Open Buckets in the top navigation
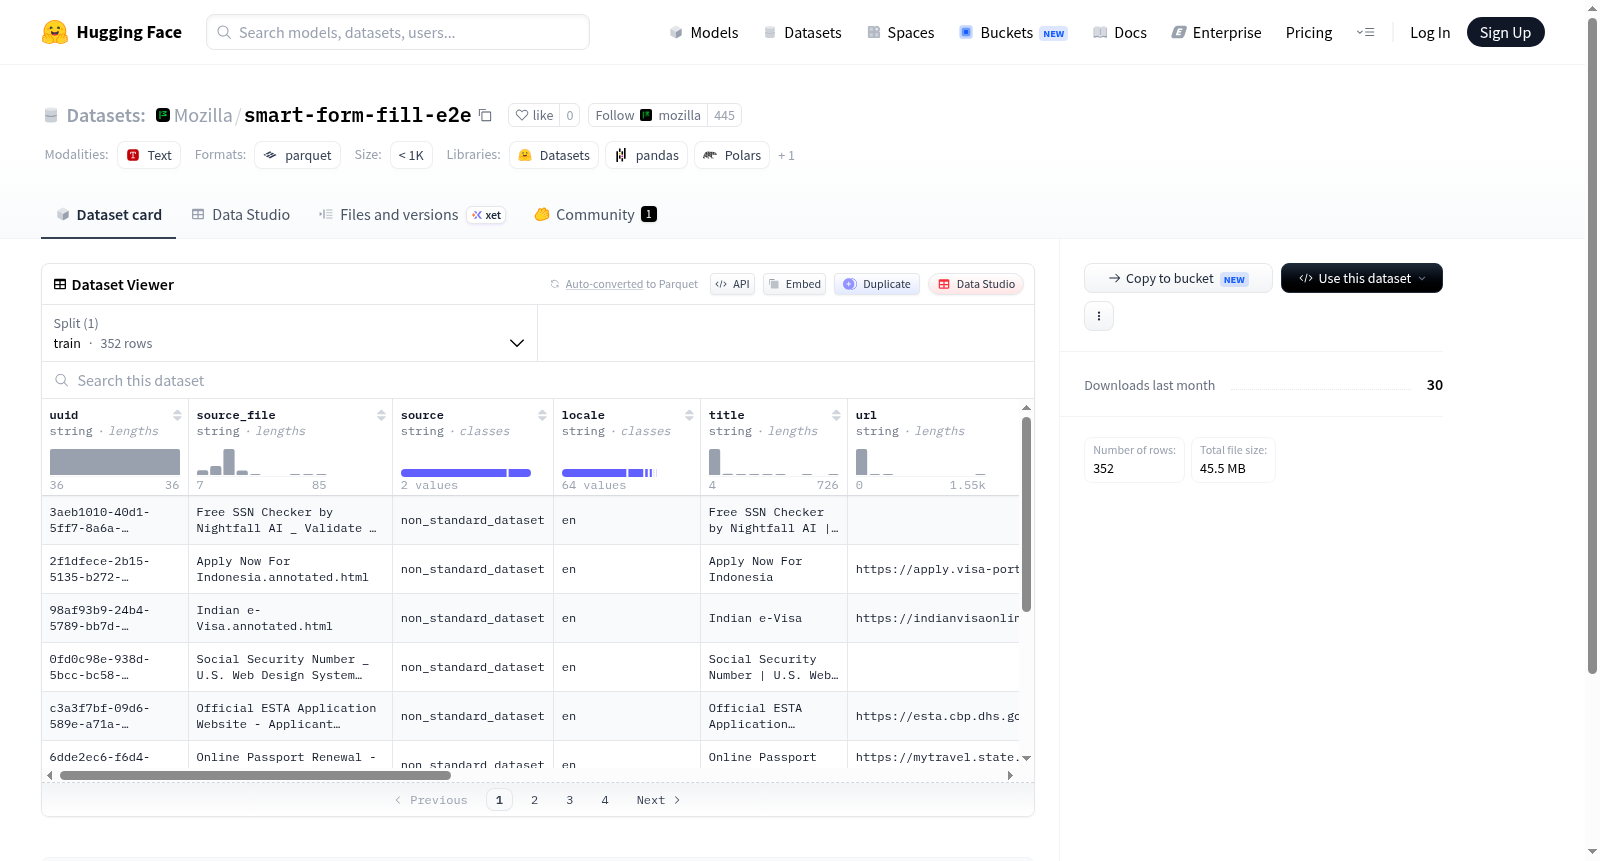 coord(1012,32)
